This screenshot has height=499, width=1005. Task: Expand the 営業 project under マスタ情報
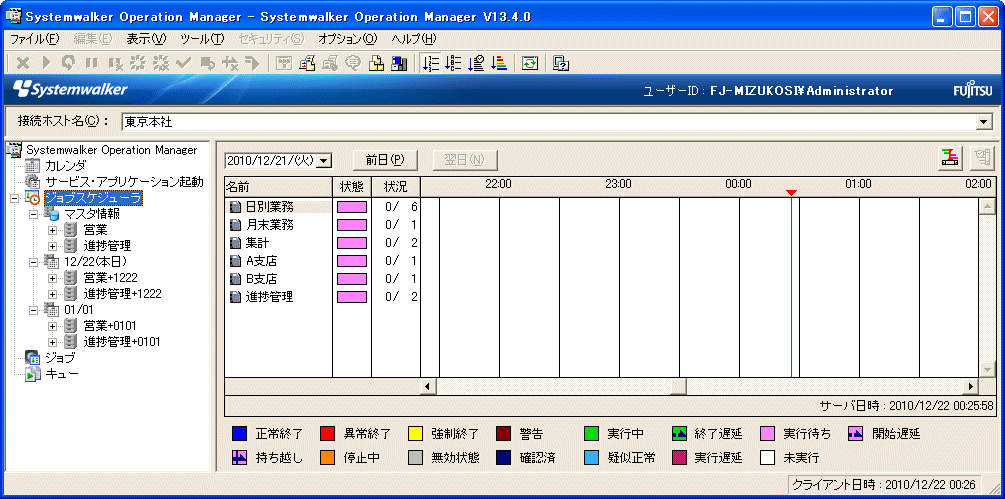(x=53, y=230)
